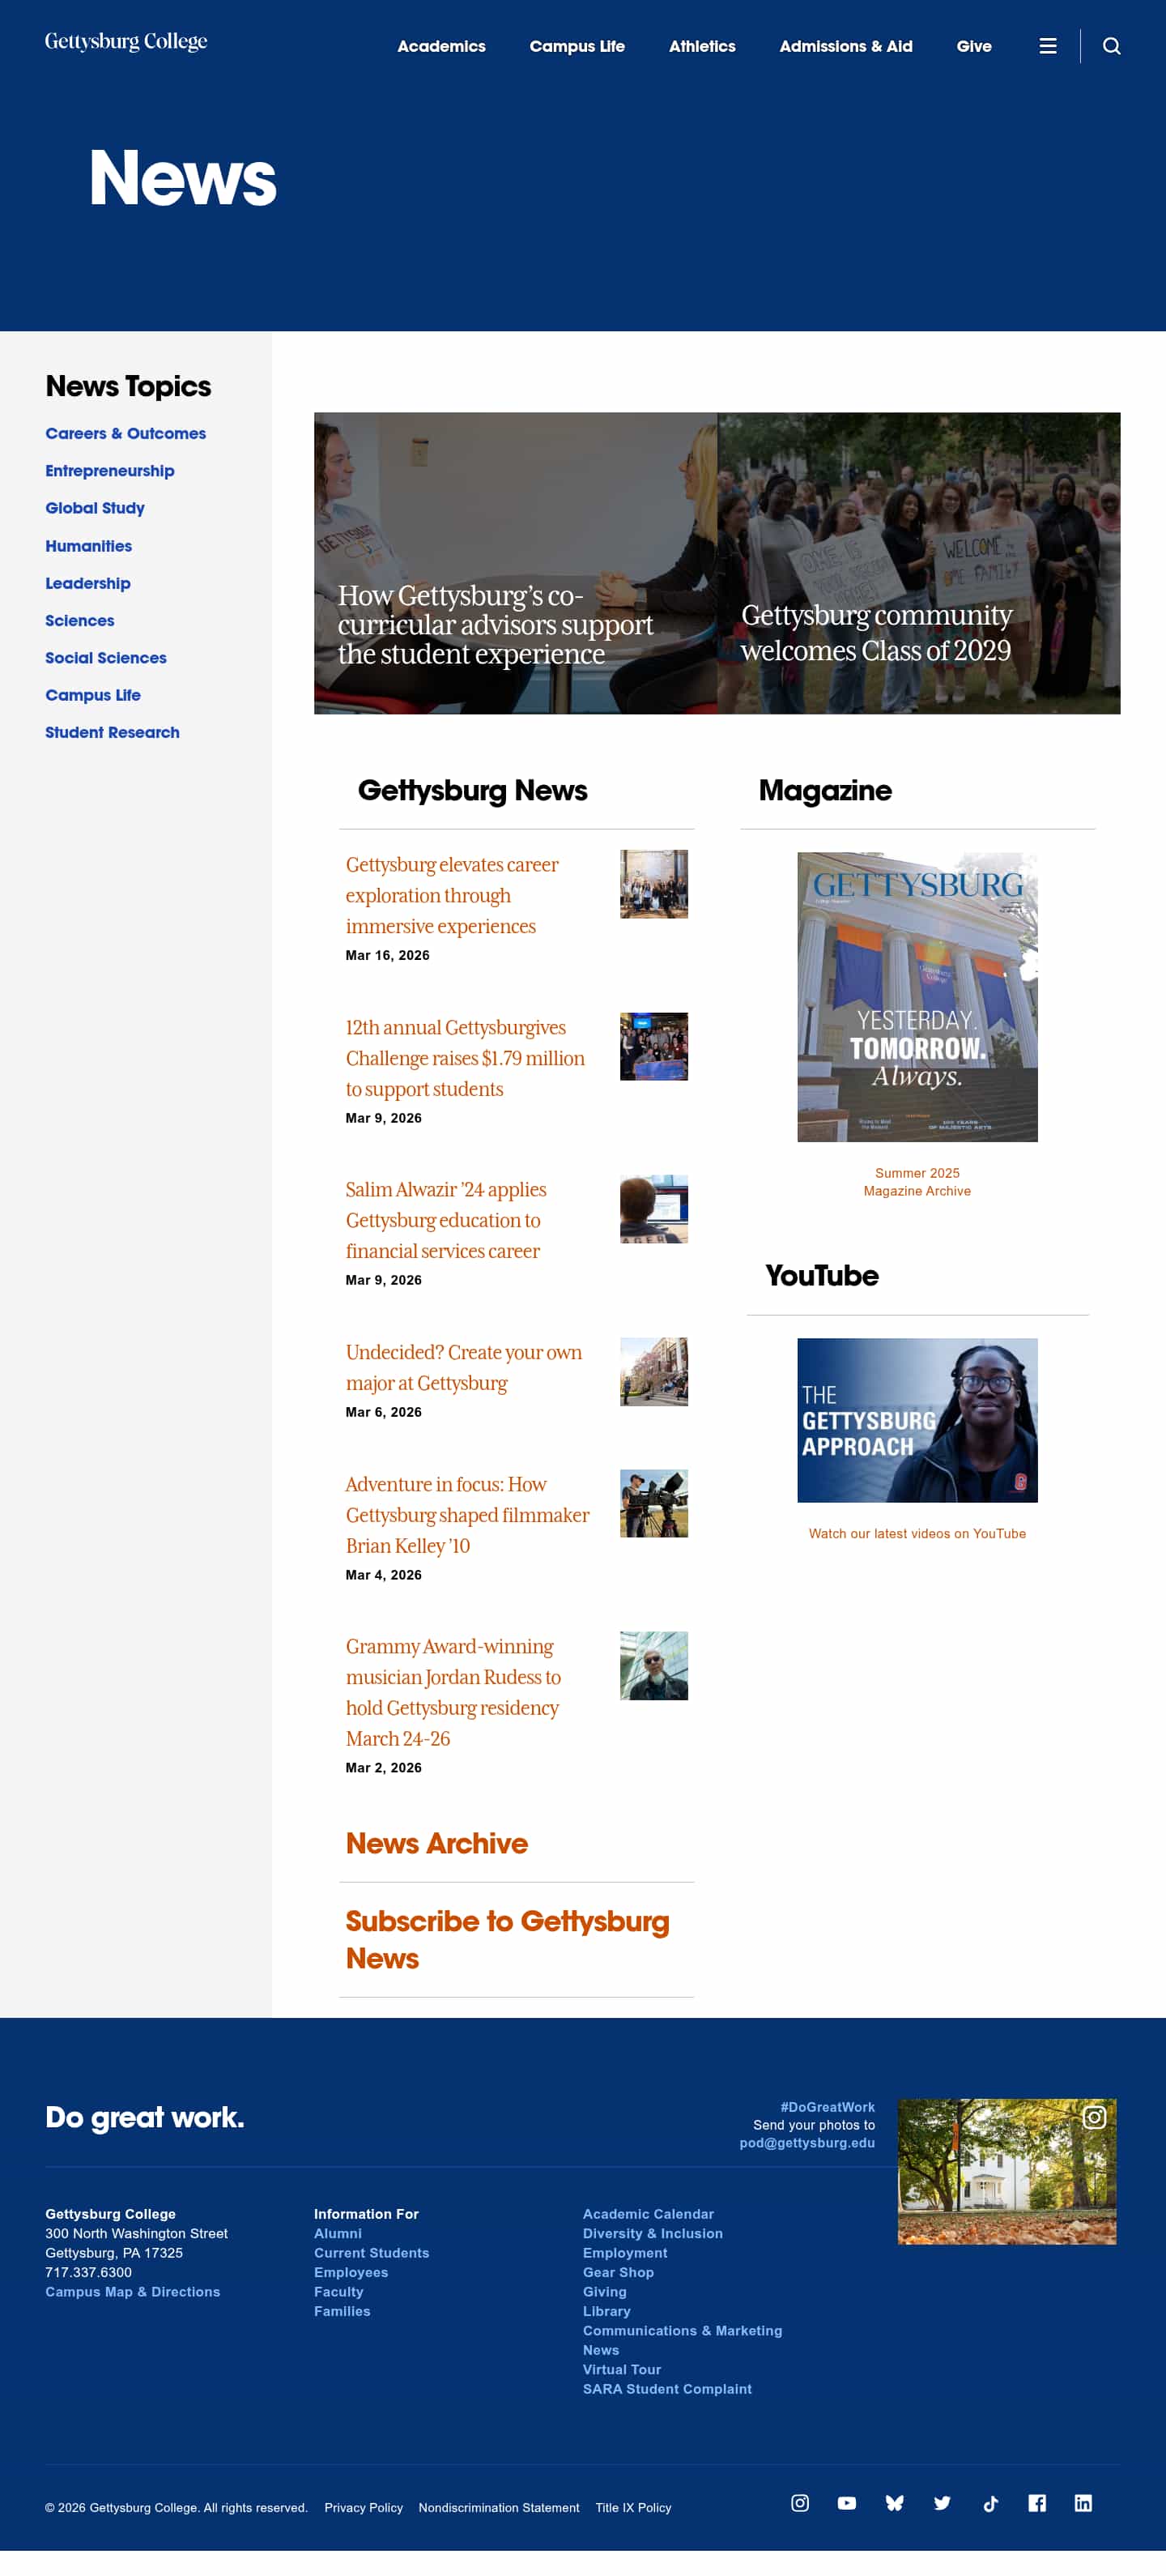Click thumbnail beside Create your own major
Viewport: 1166px width, 2576px height.
click(654, 1372)
